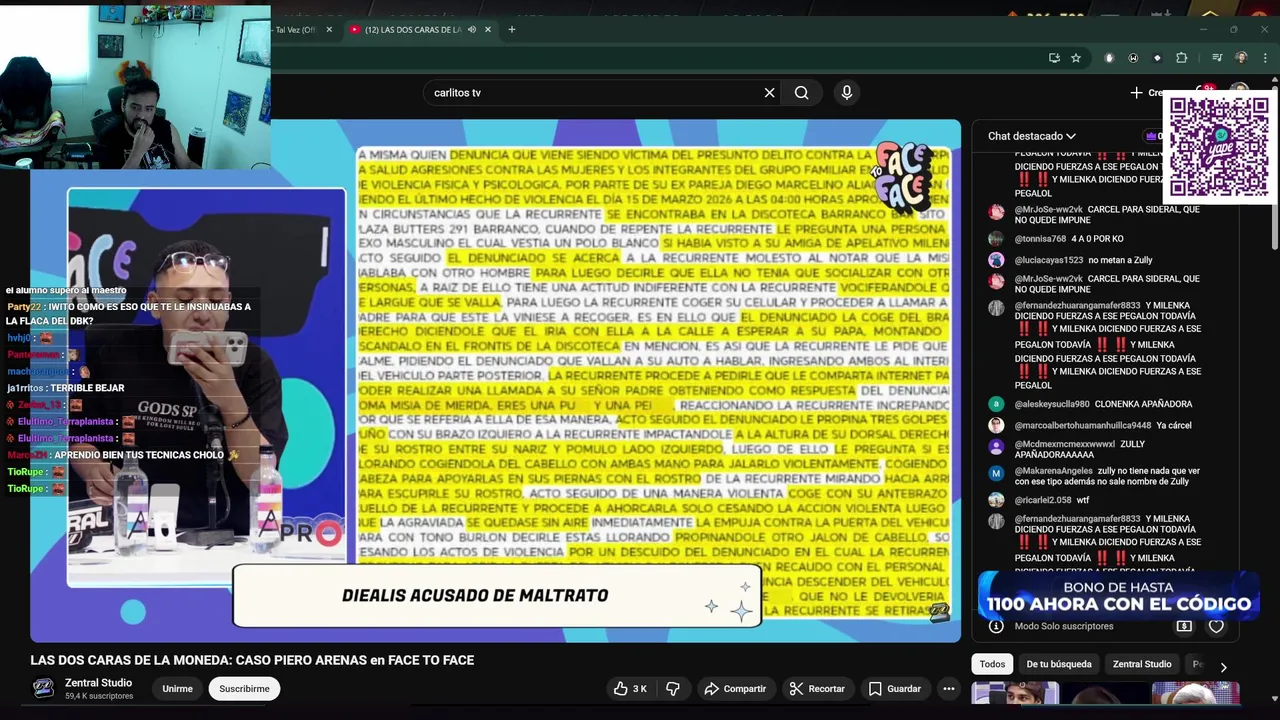Screen dimensions: 1280x720
Task: Click the video title 'LAS DOS CARAS DE LA MONEDA'
Action: pos(252,660)
